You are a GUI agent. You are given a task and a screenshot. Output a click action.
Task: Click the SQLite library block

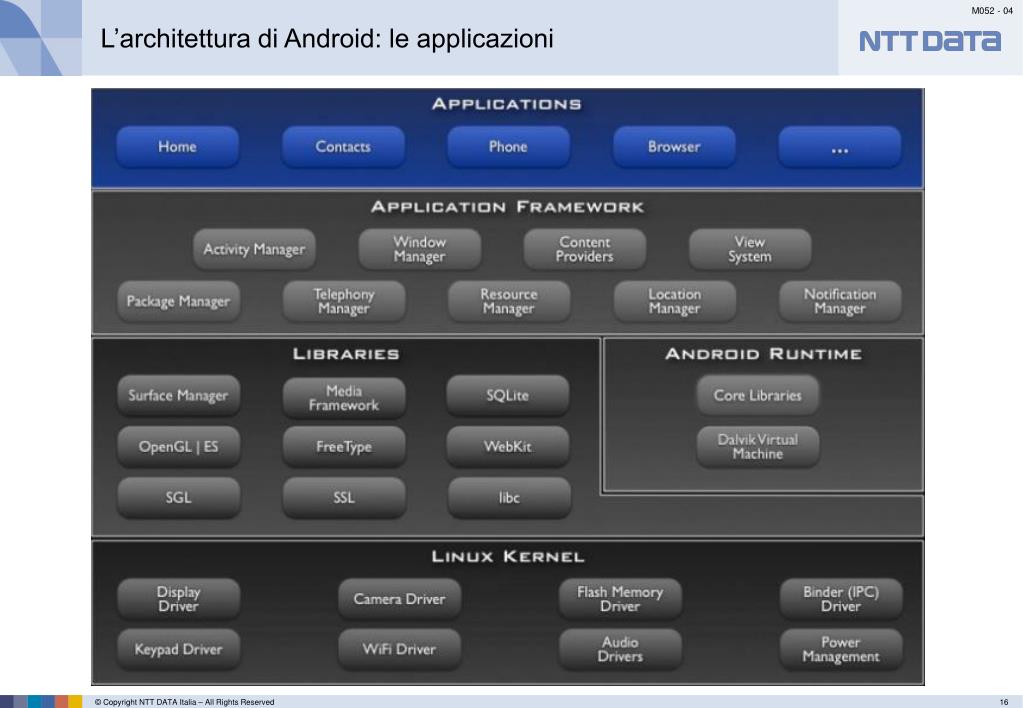508,395
